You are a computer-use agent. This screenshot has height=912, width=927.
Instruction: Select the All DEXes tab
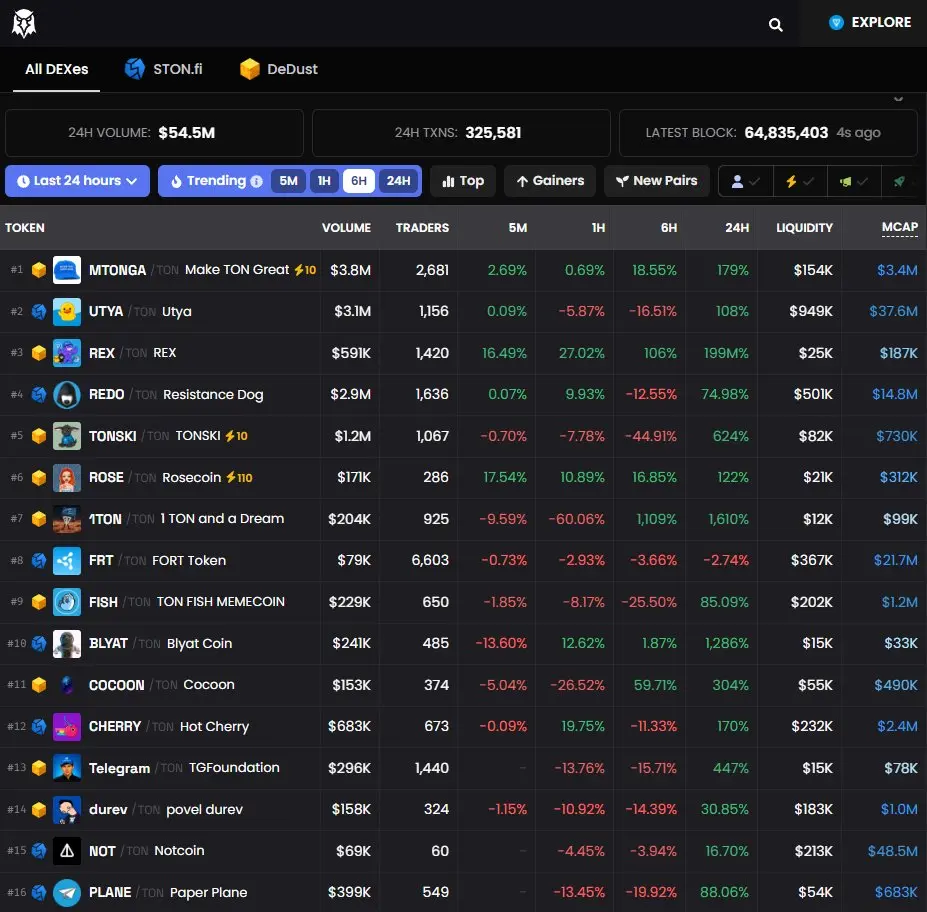point(56,69)
